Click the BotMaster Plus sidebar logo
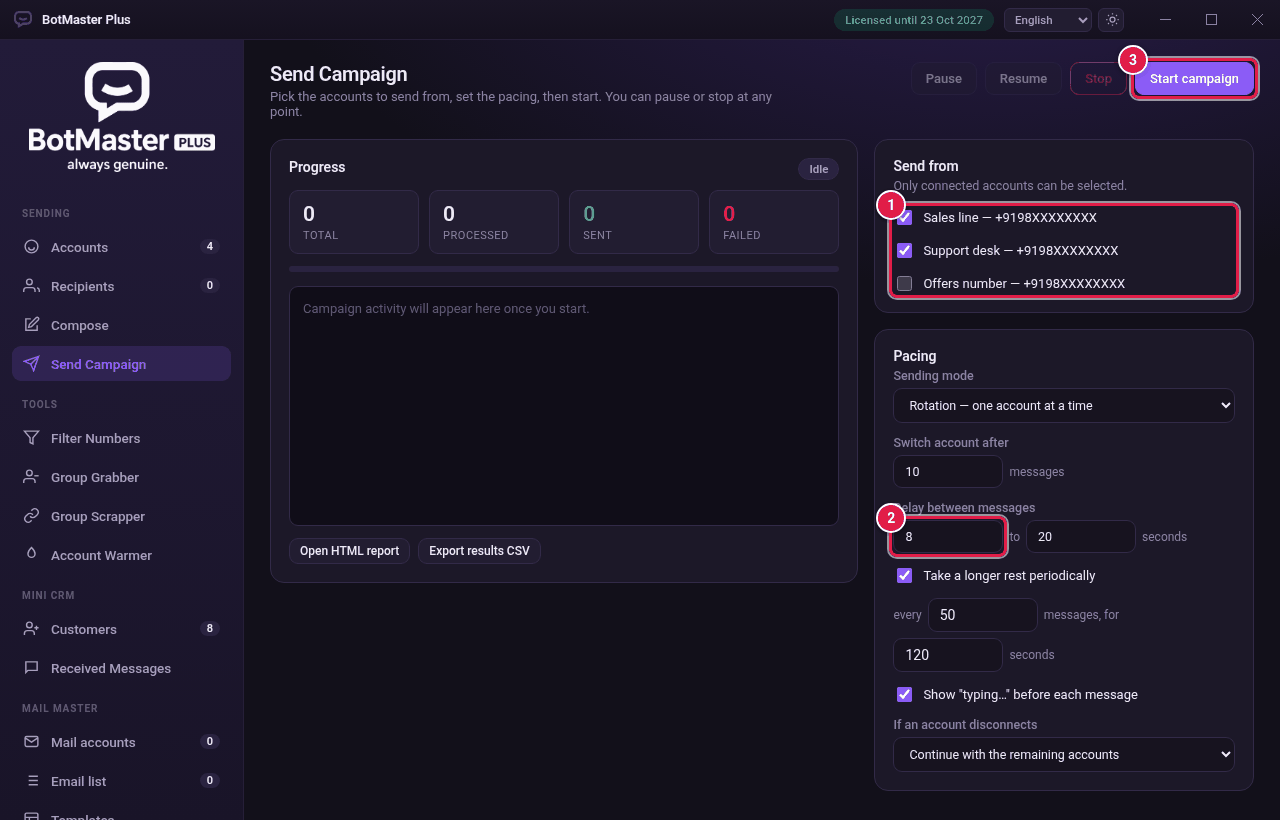This screenshot has width=1280, height=820. tap(121, 117)
